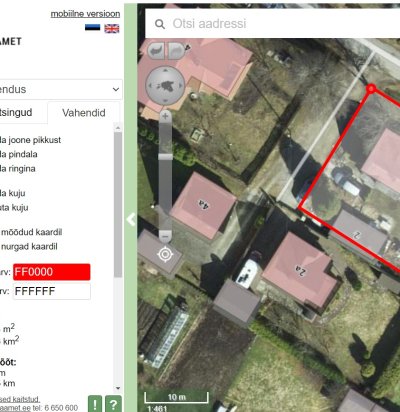Screen dimensions: 400x412
Task: Click the zoom in plus button
Action: [x=165, y=116]
